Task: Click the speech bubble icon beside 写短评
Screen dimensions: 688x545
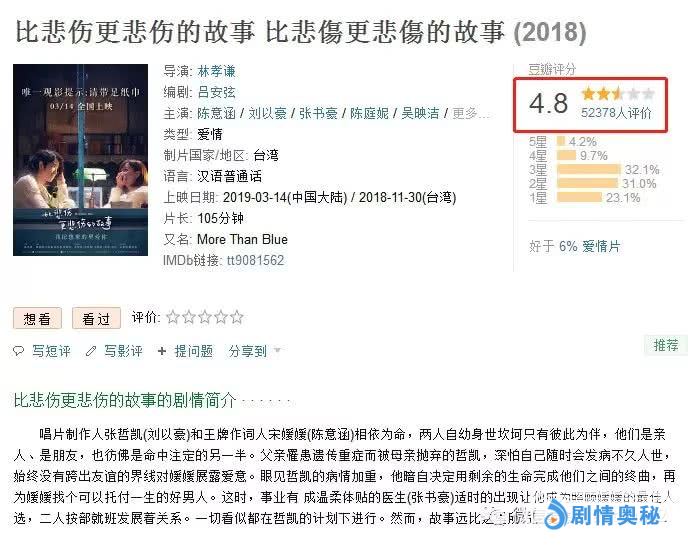Action: coord(18,351)
